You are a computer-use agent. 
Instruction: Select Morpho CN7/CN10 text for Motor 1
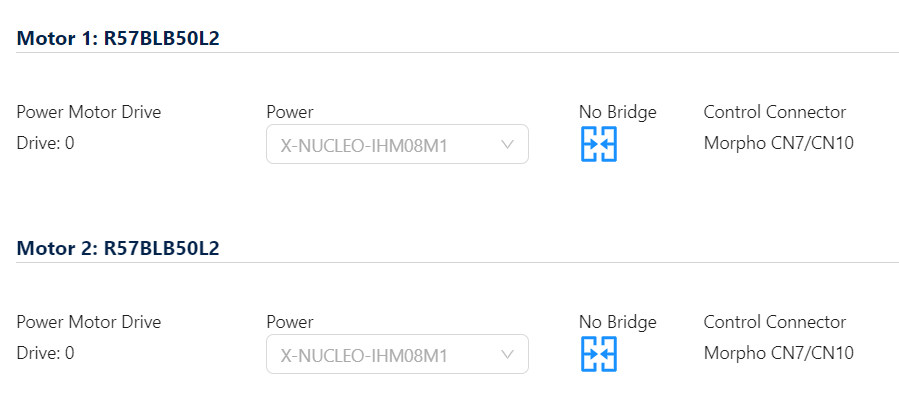(778, 143)
